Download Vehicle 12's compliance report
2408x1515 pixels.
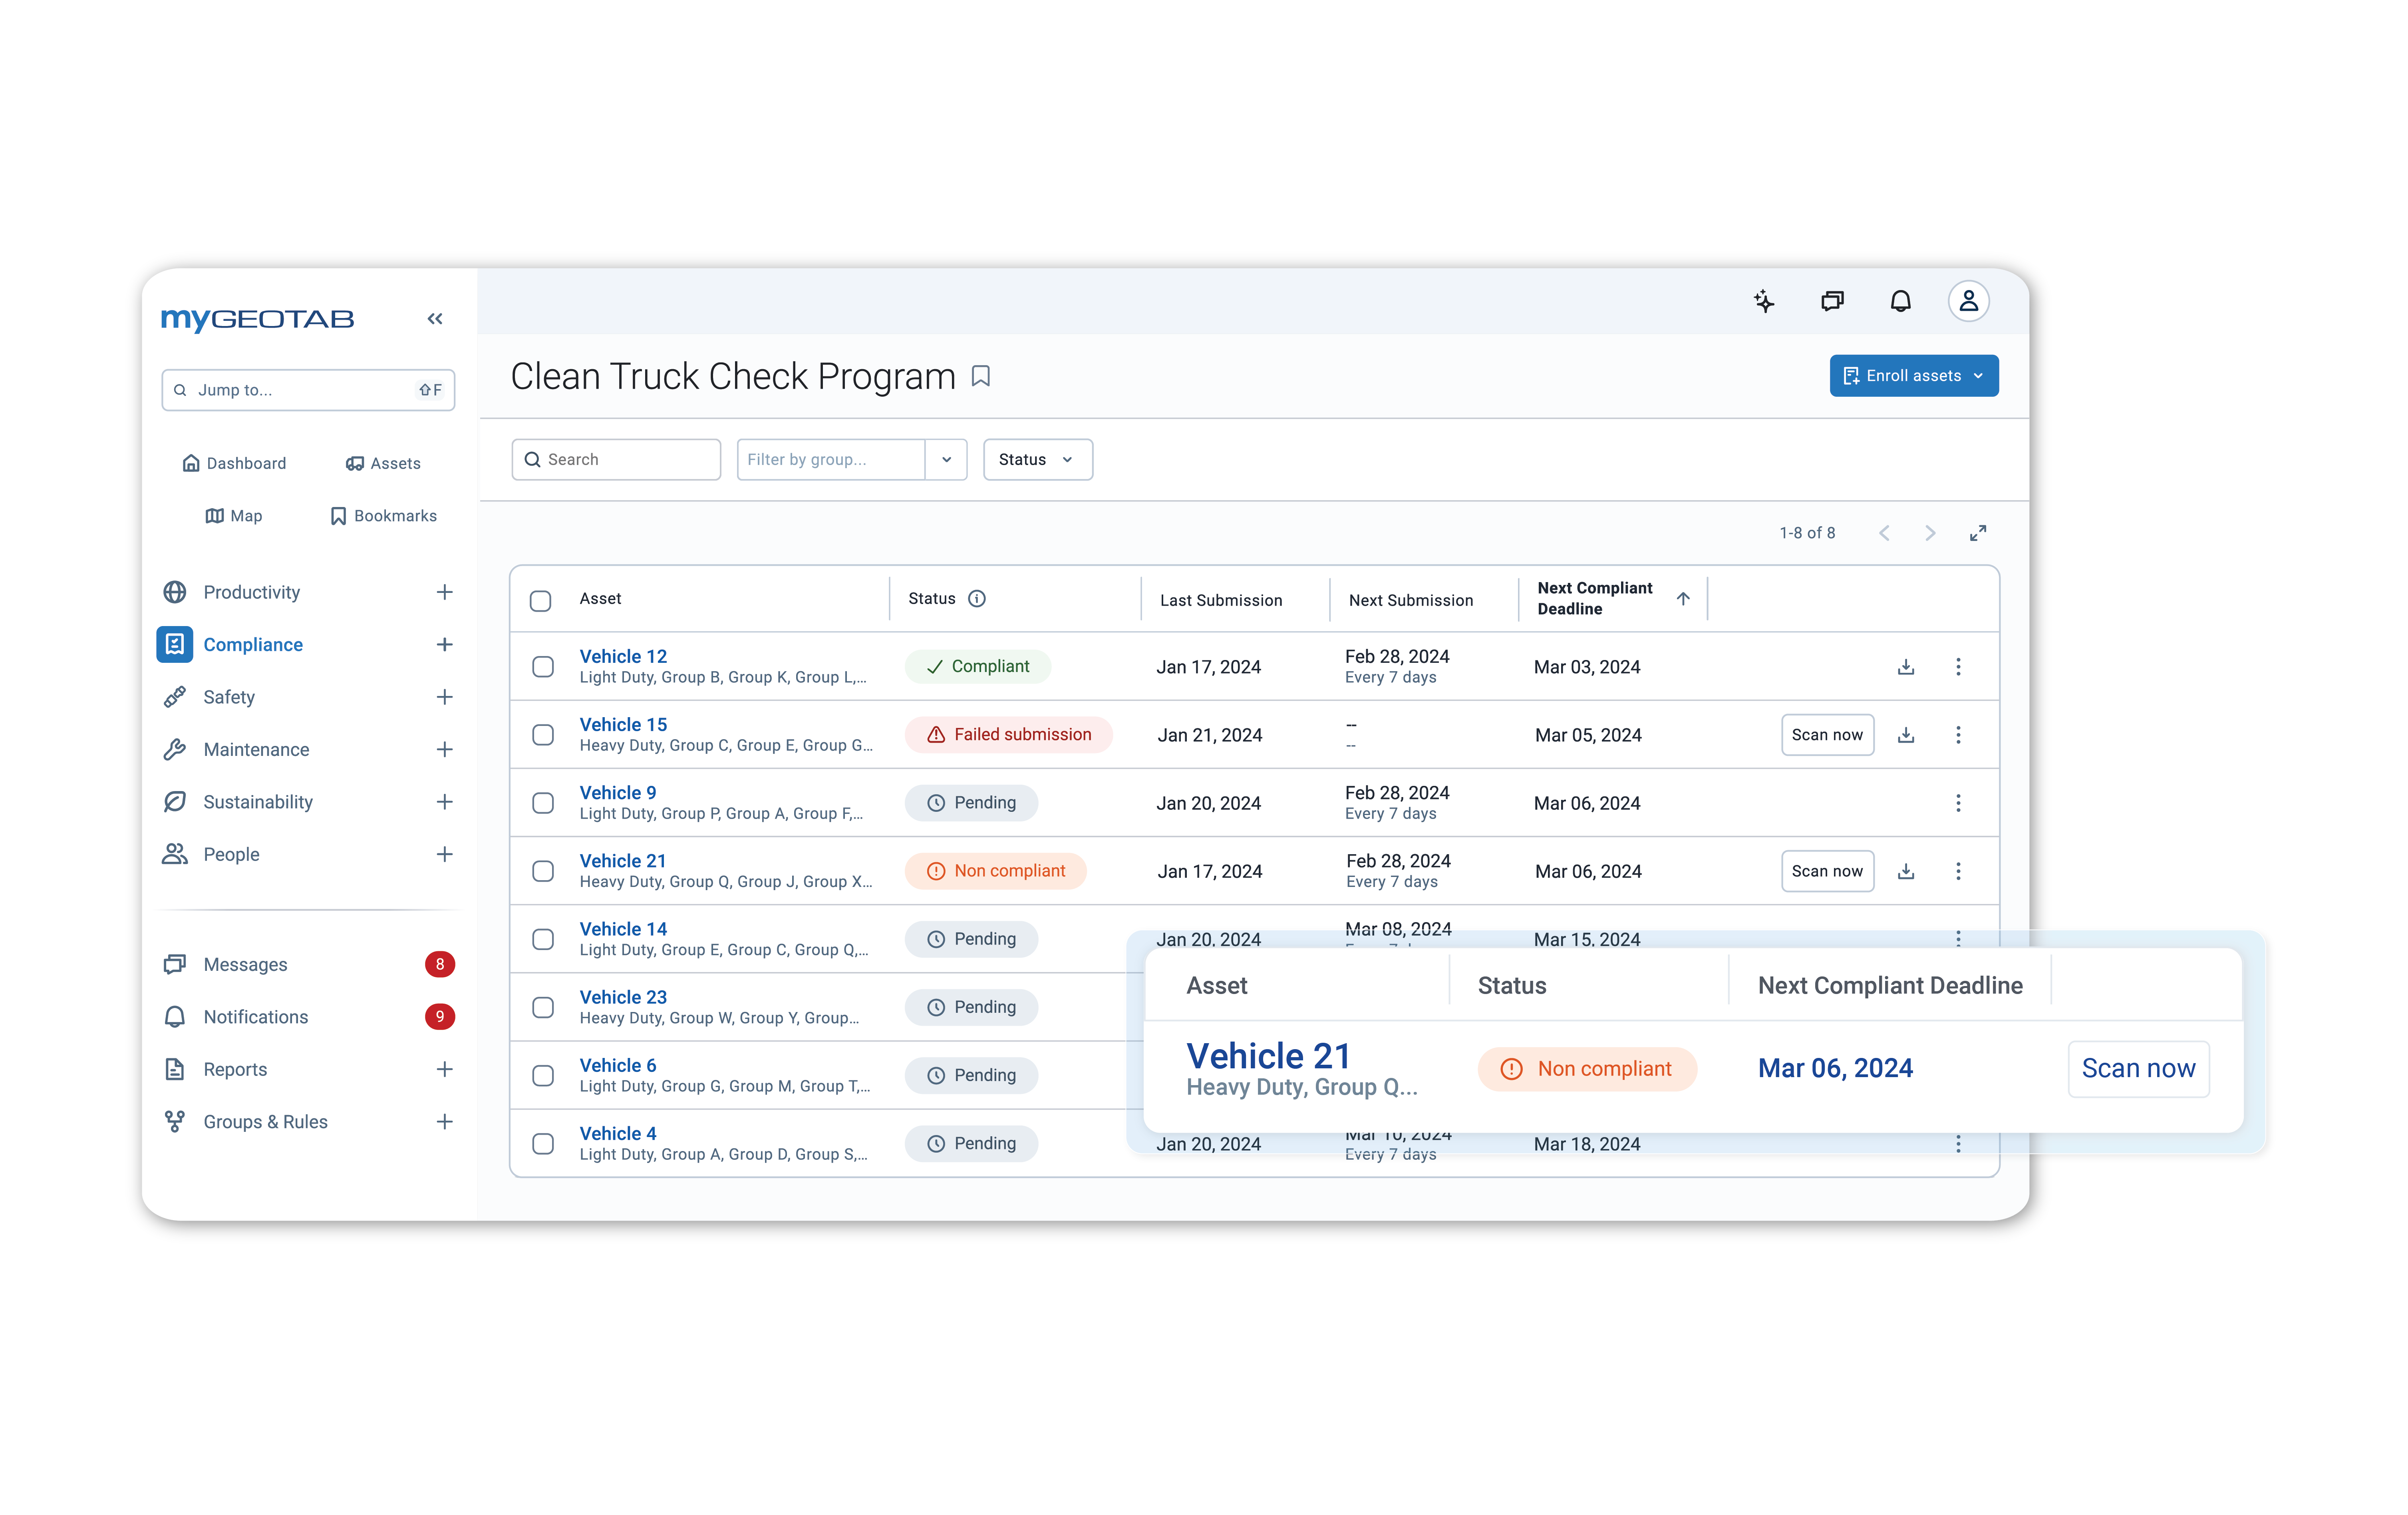click(1906, 666)
